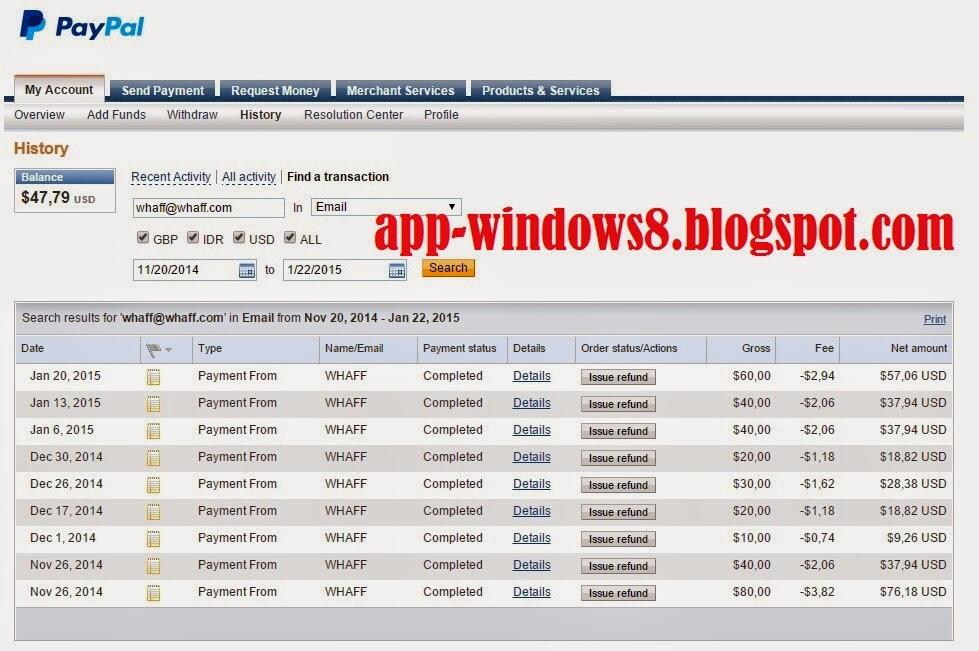Go to the Merchant Services tab
979x651 pixels.
[x=400, y=91]
